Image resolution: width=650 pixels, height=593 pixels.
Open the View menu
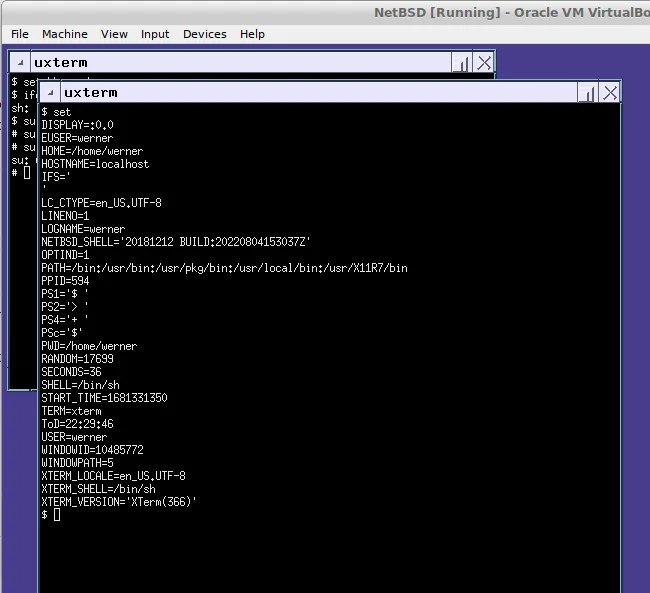click(114, 34)
